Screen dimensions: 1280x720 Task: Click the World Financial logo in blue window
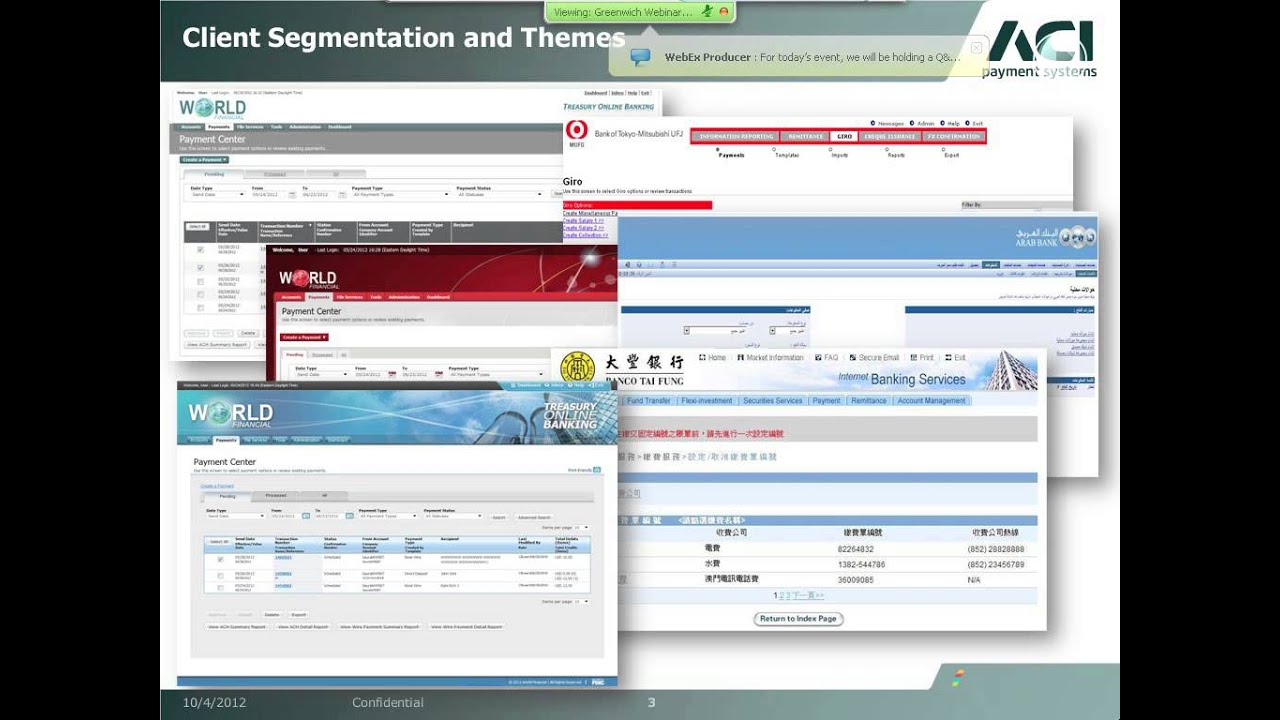point(230,413)
